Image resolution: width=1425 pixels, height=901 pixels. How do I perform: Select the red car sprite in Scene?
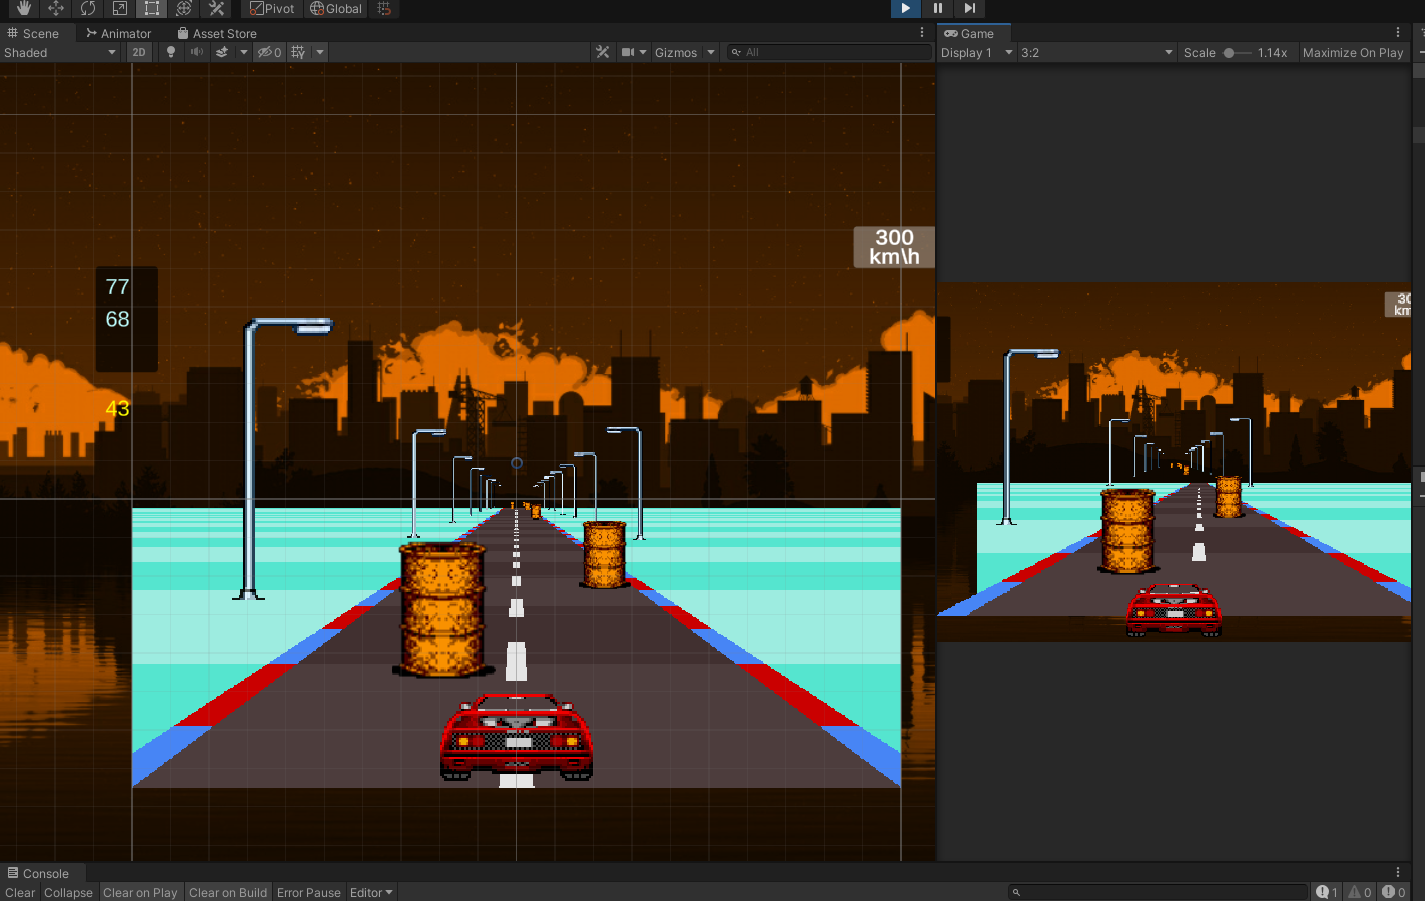point(516,737)
